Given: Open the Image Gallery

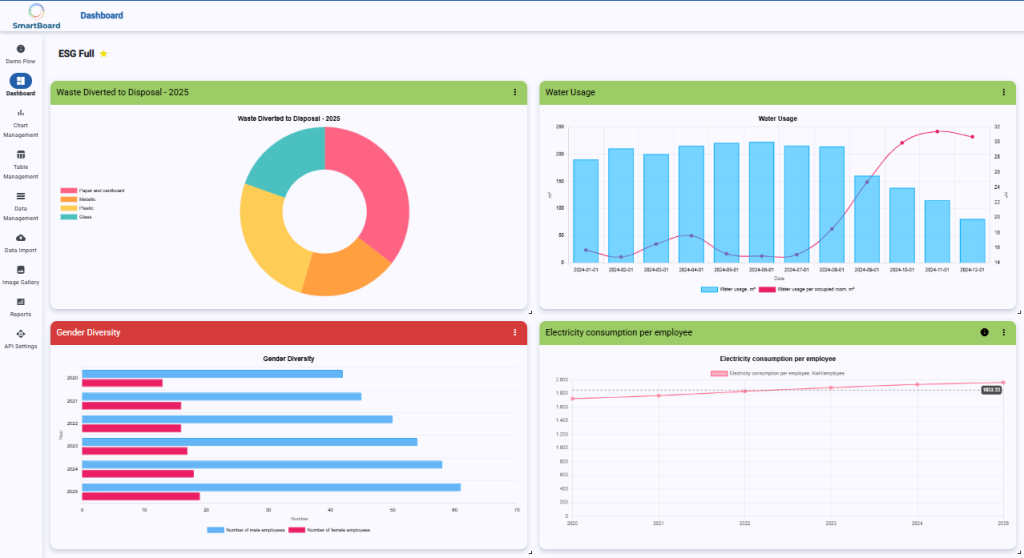Looking at the screenshot, I should point(21,270).
